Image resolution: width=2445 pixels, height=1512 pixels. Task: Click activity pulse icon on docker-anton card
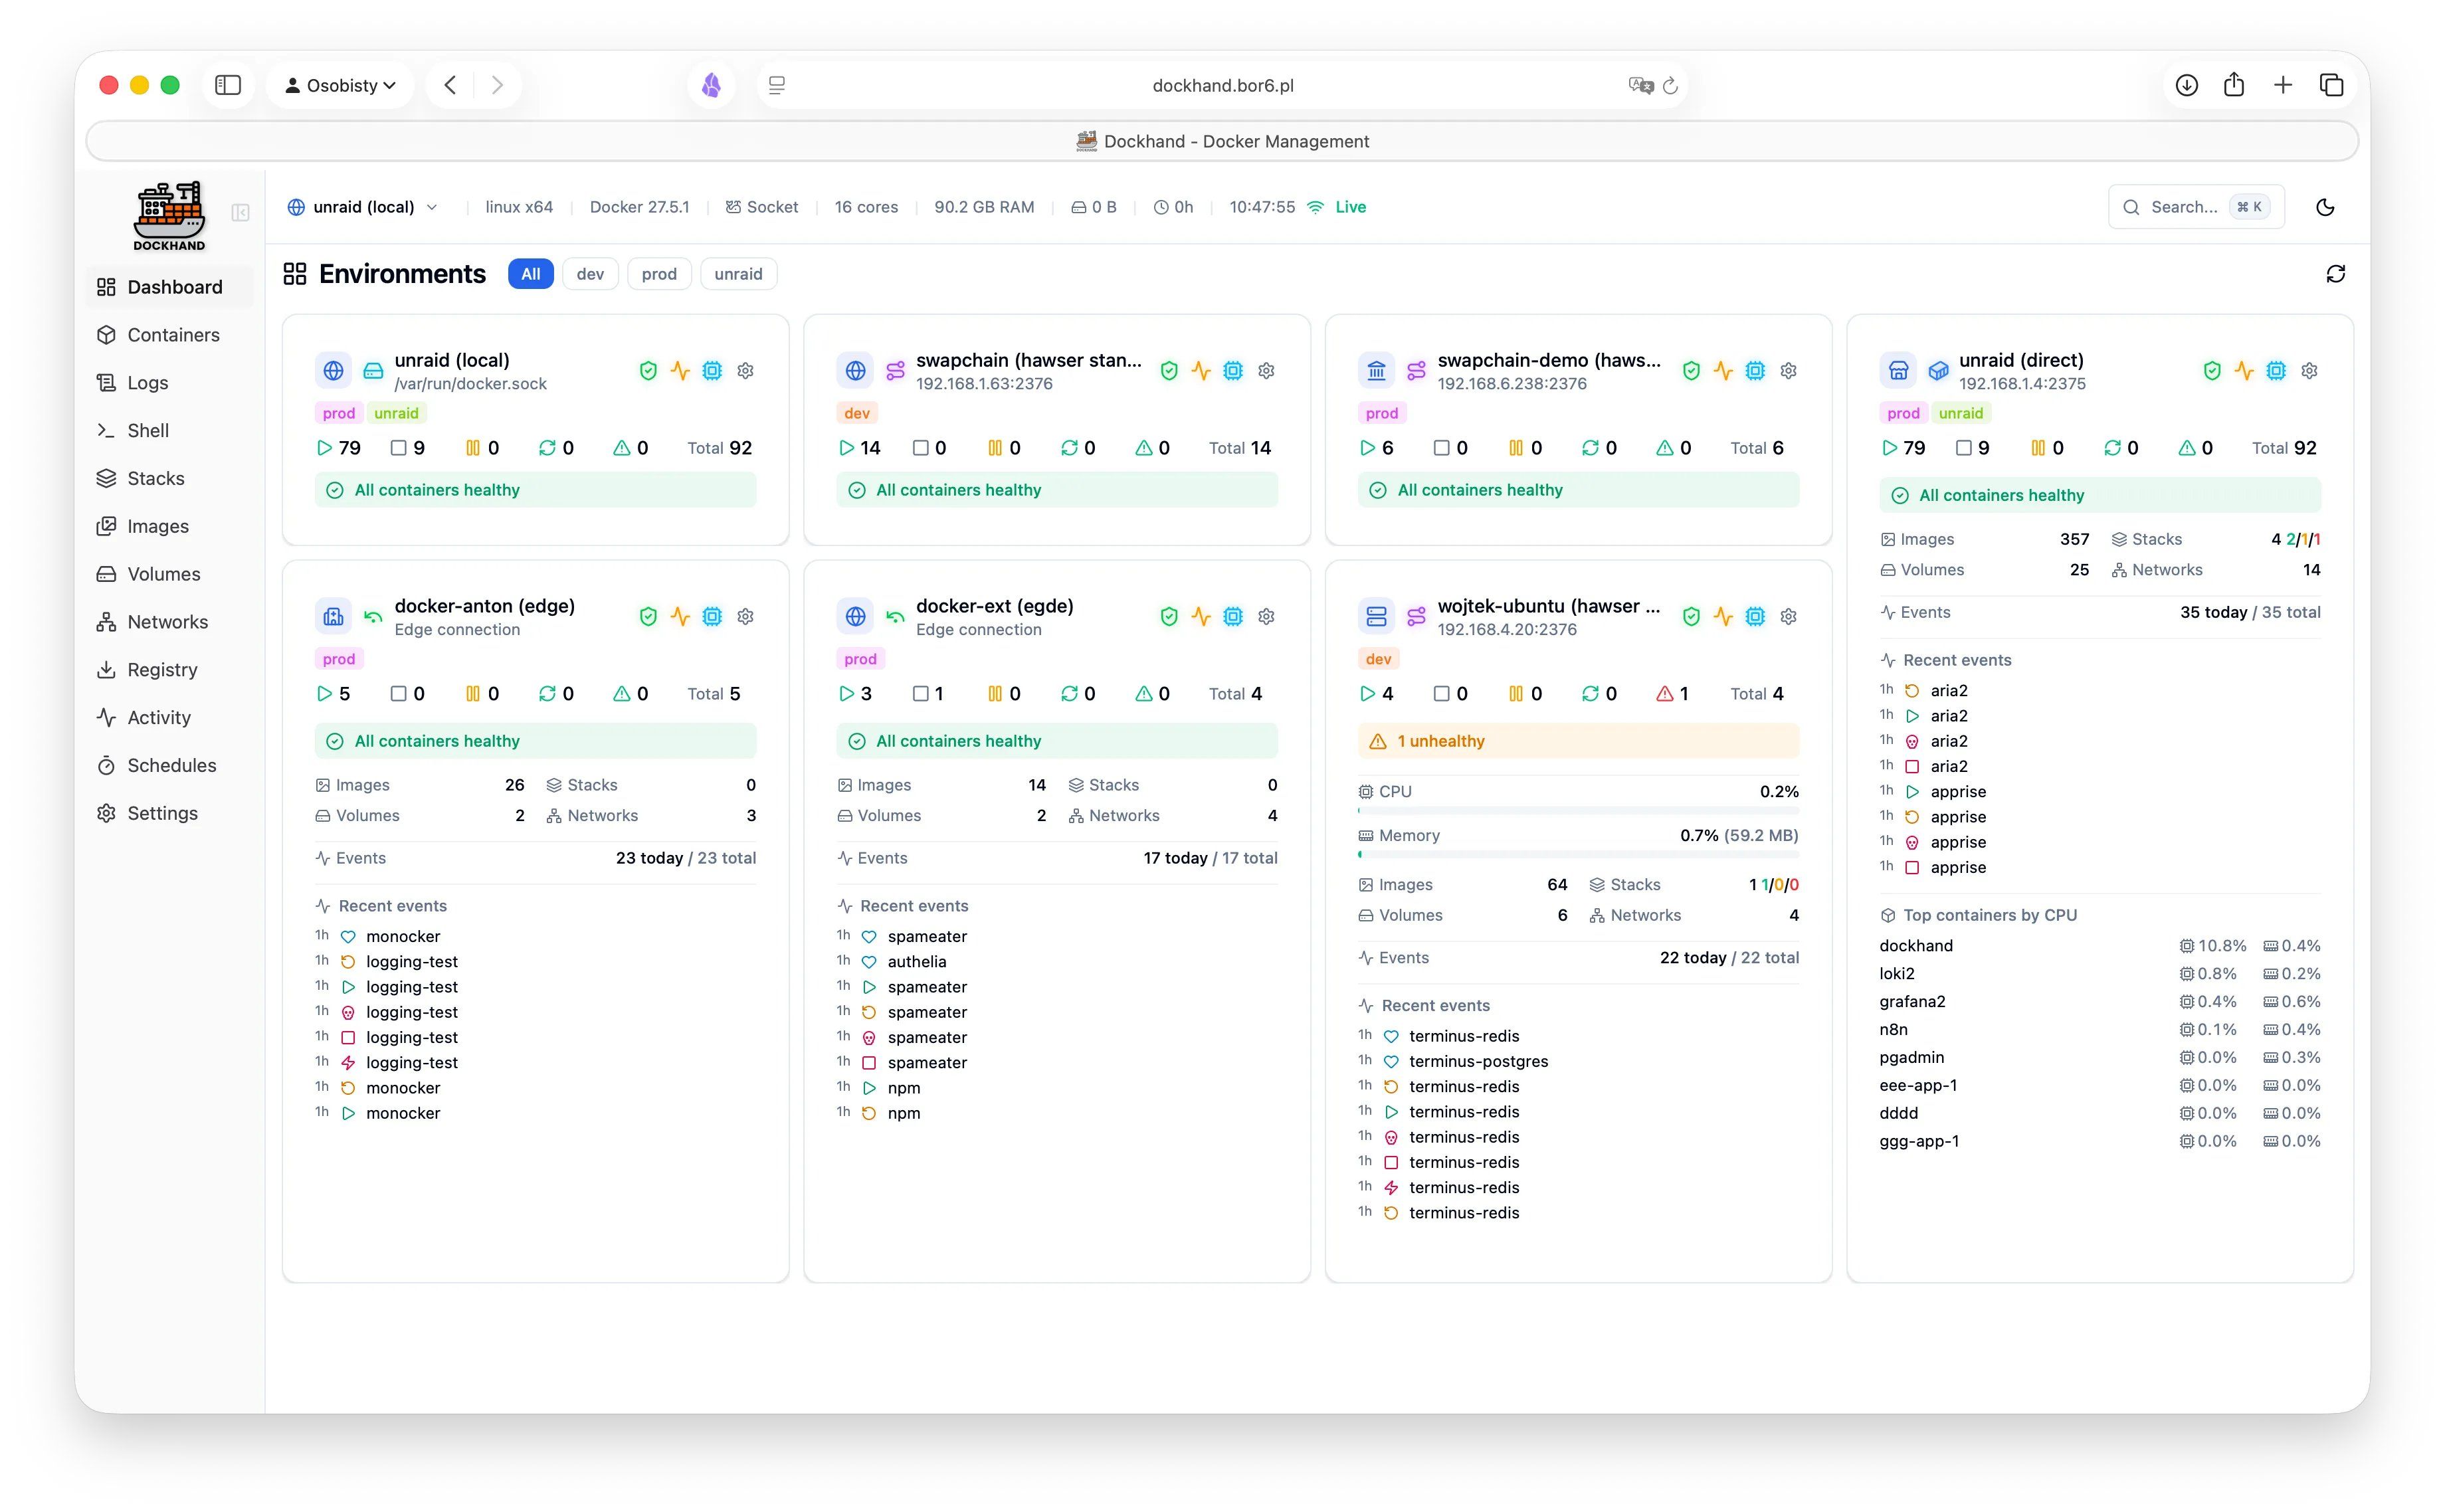coord(680,617)
